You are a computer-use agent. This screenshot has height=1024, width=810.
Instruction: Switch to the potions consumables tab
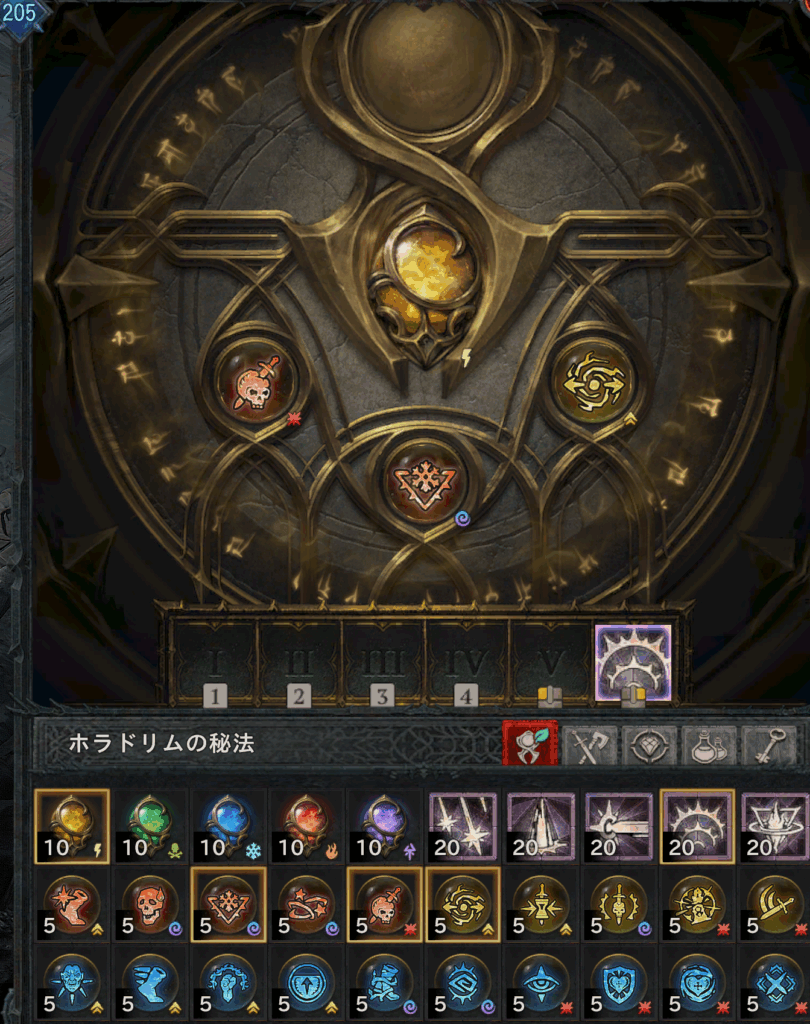(x=709, y=744)
